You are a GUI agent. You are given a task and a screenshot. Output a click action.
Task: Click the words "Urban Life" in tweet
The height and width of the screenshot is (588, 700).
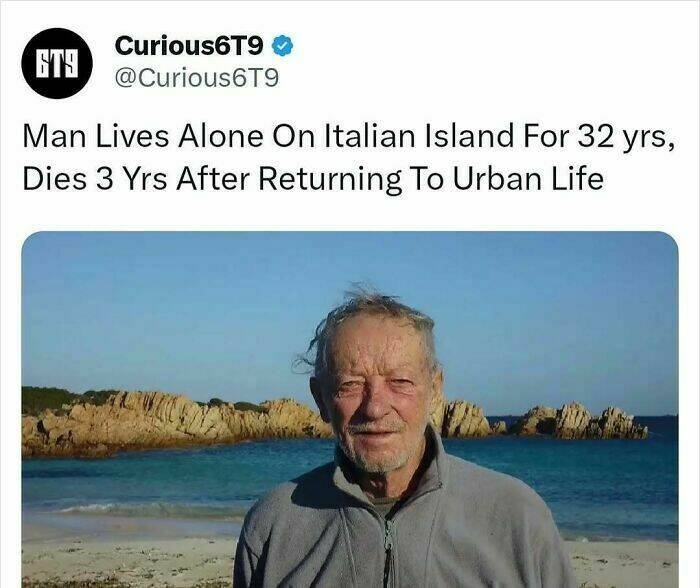[x=528, y=178]
